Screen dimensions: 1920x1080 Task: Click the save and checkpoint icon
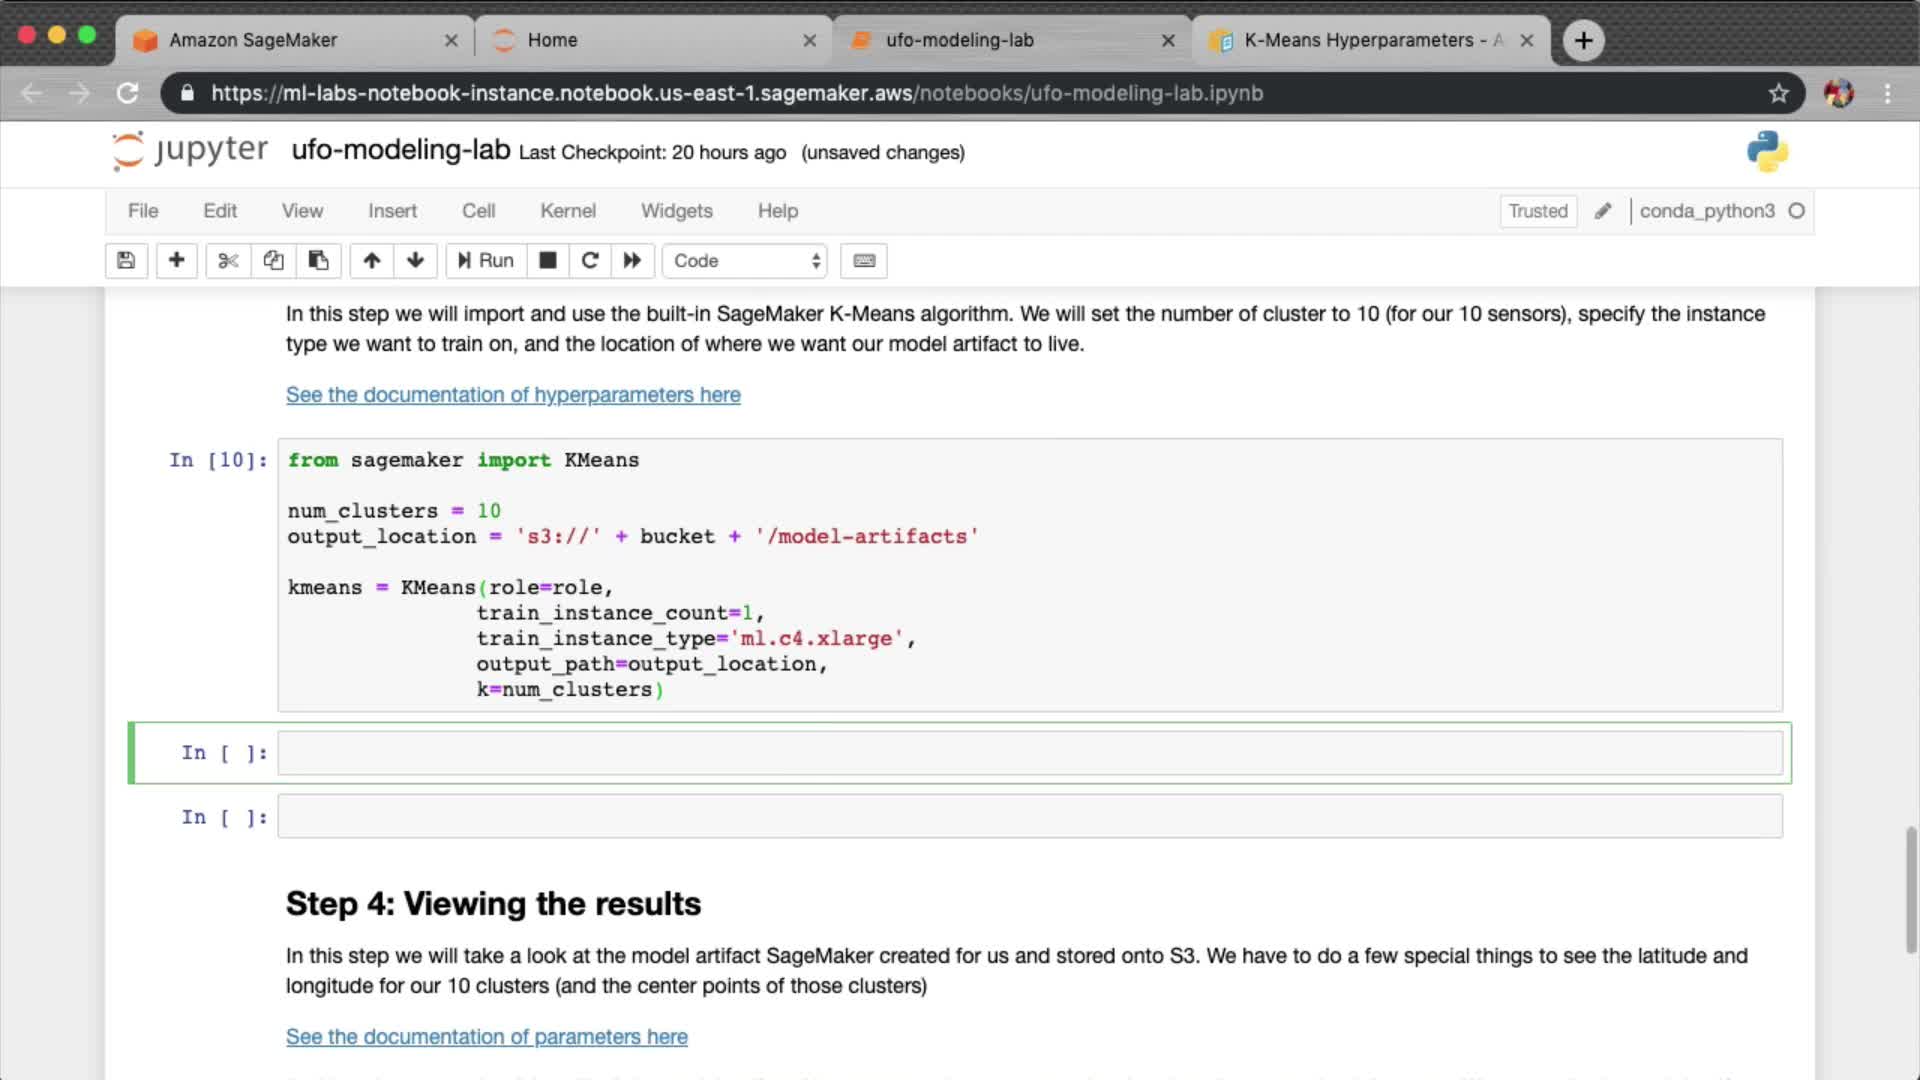[x=126, y=261]
